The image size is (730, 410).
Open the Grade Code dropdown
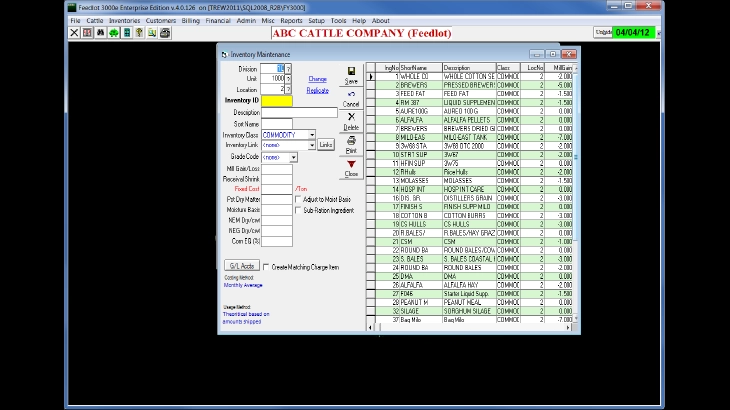pyautogui.click(x=293, y=157)
